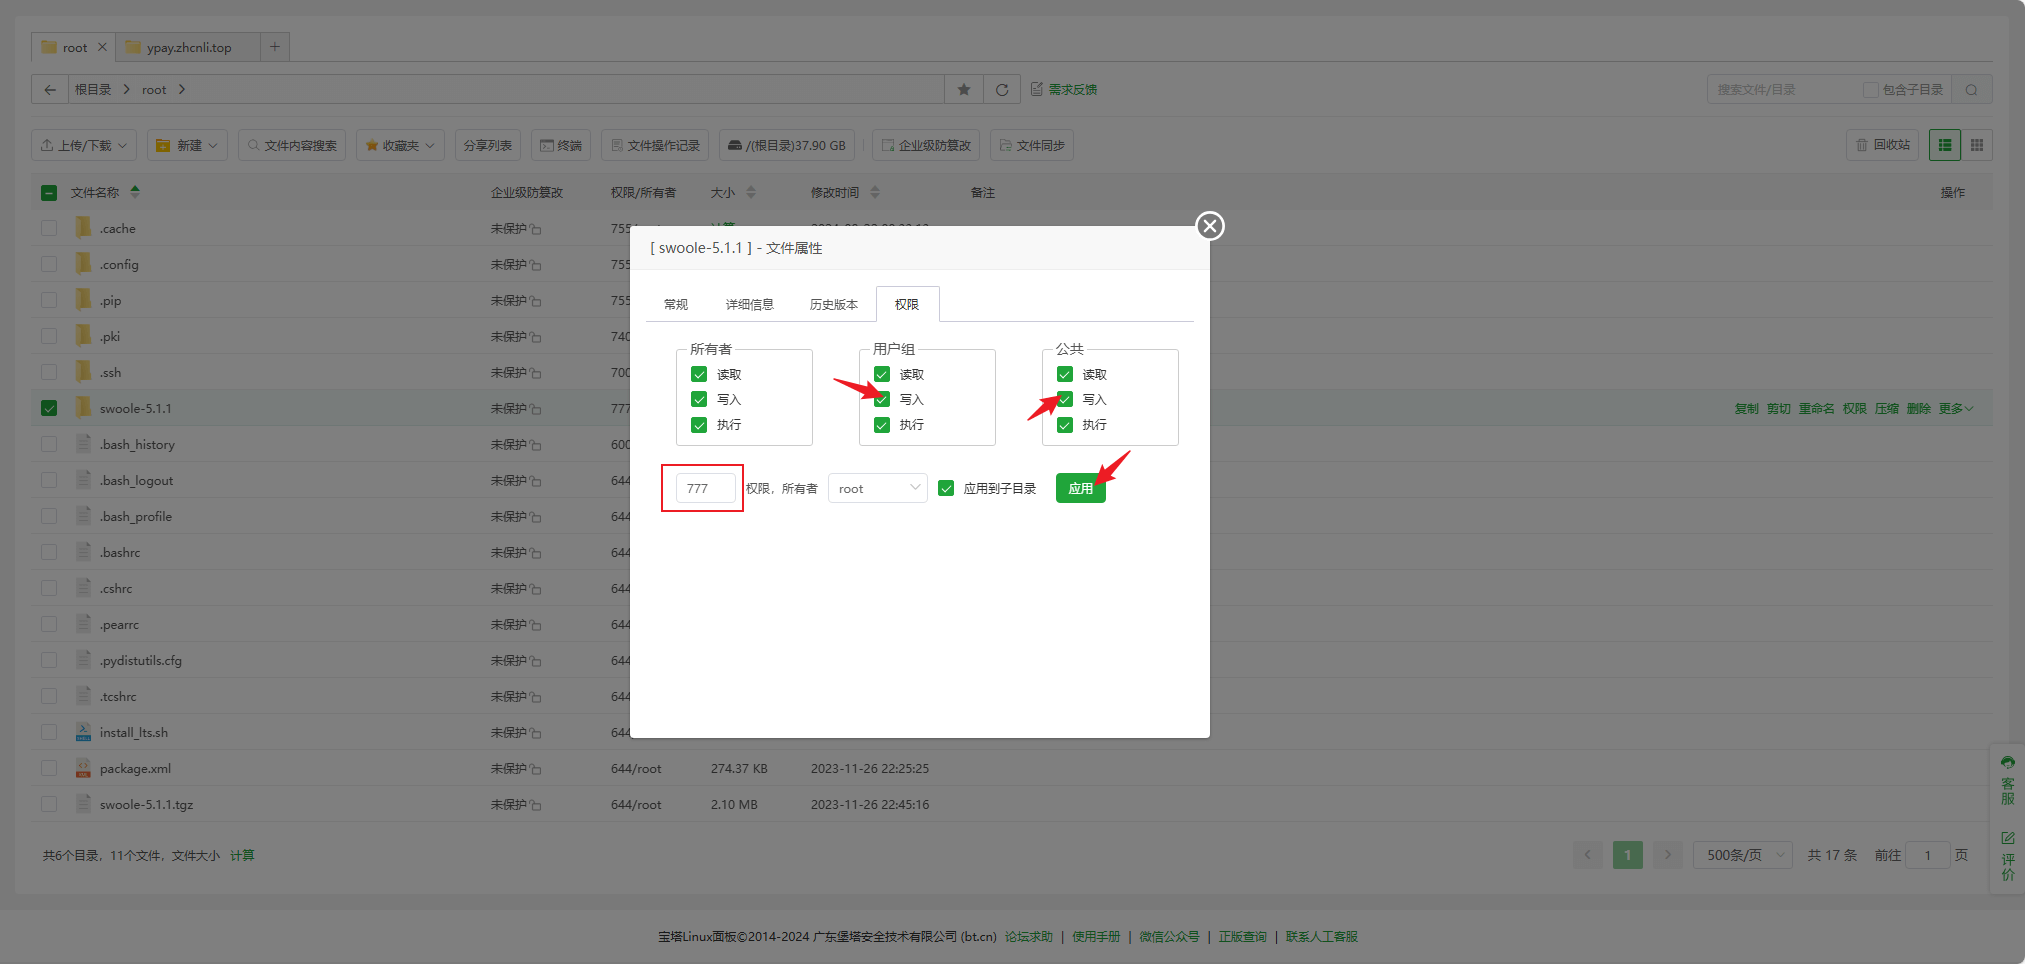Switch to ypay.zhcnli.top tab

(x=188, y=47)
